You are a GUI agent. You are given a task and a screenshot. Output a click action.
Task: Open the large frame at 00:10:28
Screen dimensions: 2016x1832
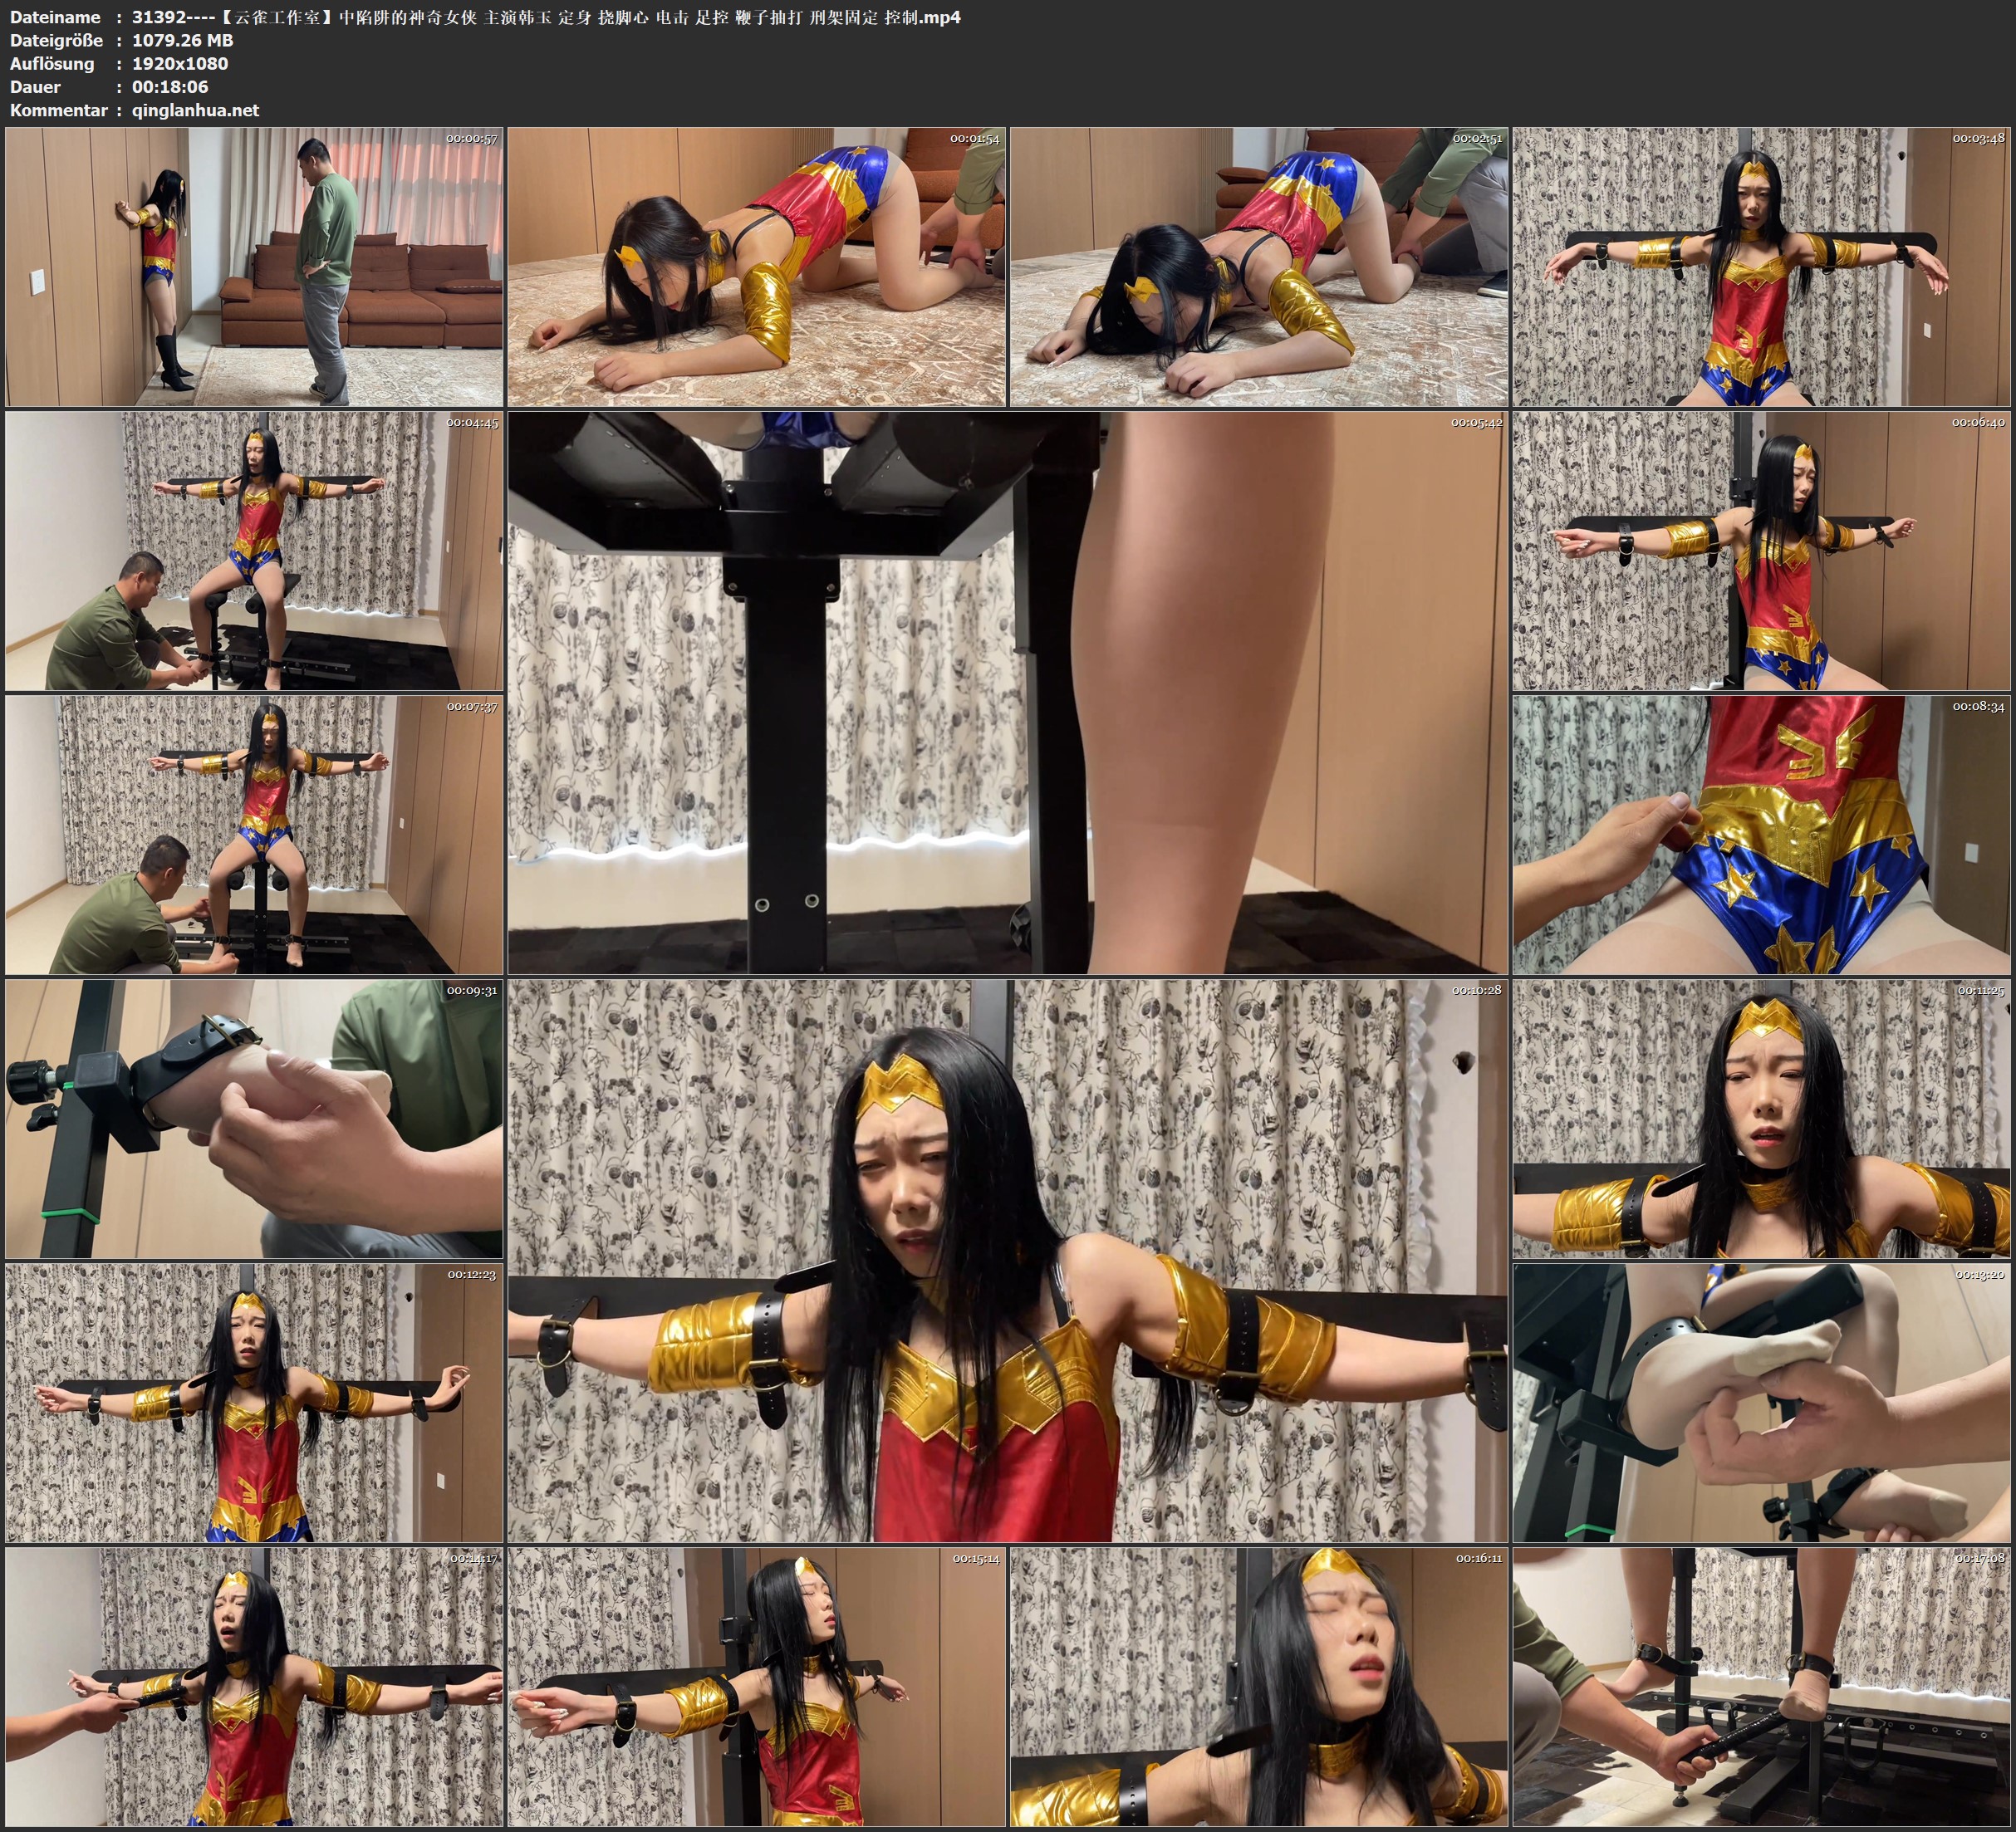pos(1007,1260)
